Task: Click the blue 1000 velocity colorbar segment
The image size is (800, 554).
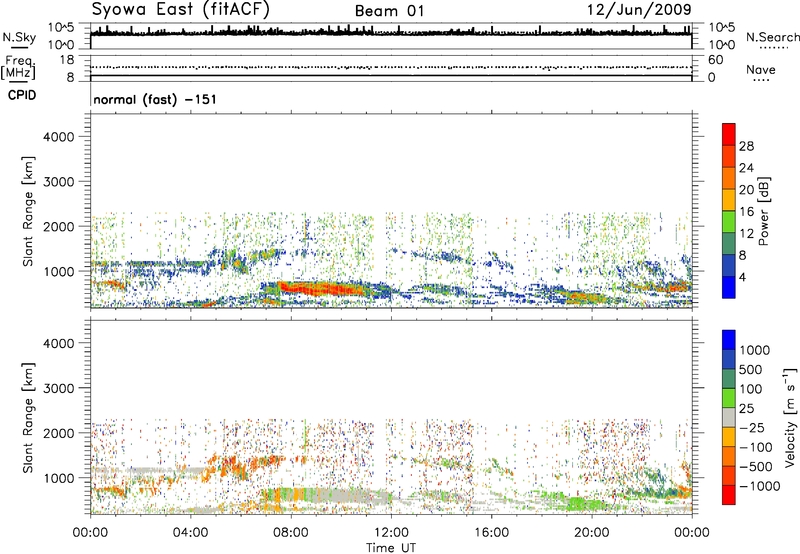Action: [729, 340]
